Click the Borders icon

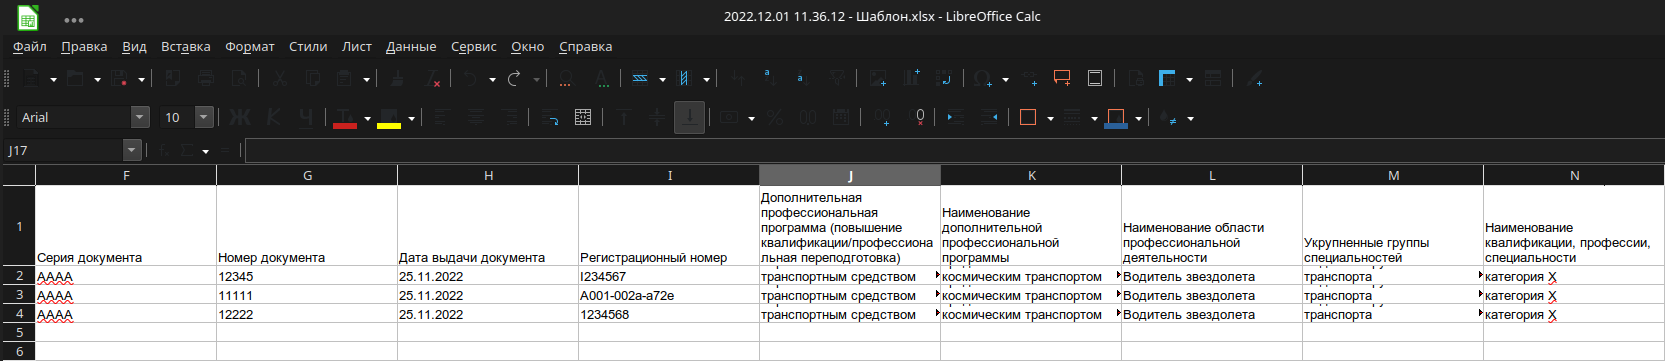1027,118
